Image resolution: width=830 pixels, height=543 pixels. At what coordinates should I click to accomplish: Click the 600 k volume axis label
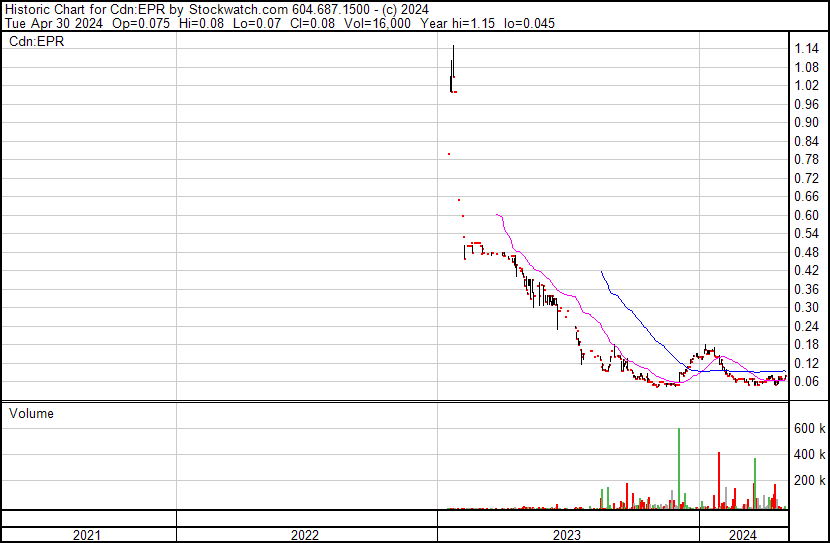point(809,429)
